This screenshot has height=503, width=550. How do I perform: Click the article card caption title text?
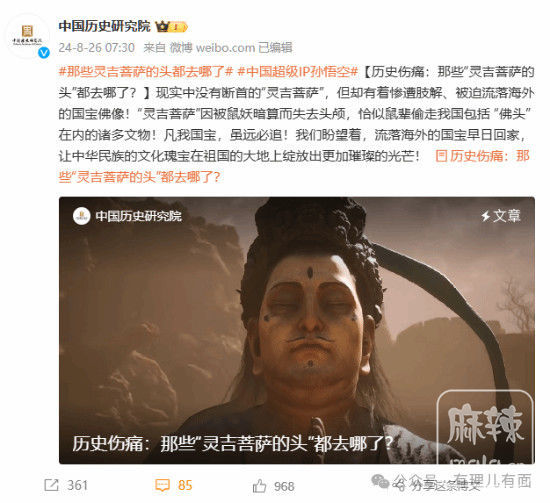(233, 444)
